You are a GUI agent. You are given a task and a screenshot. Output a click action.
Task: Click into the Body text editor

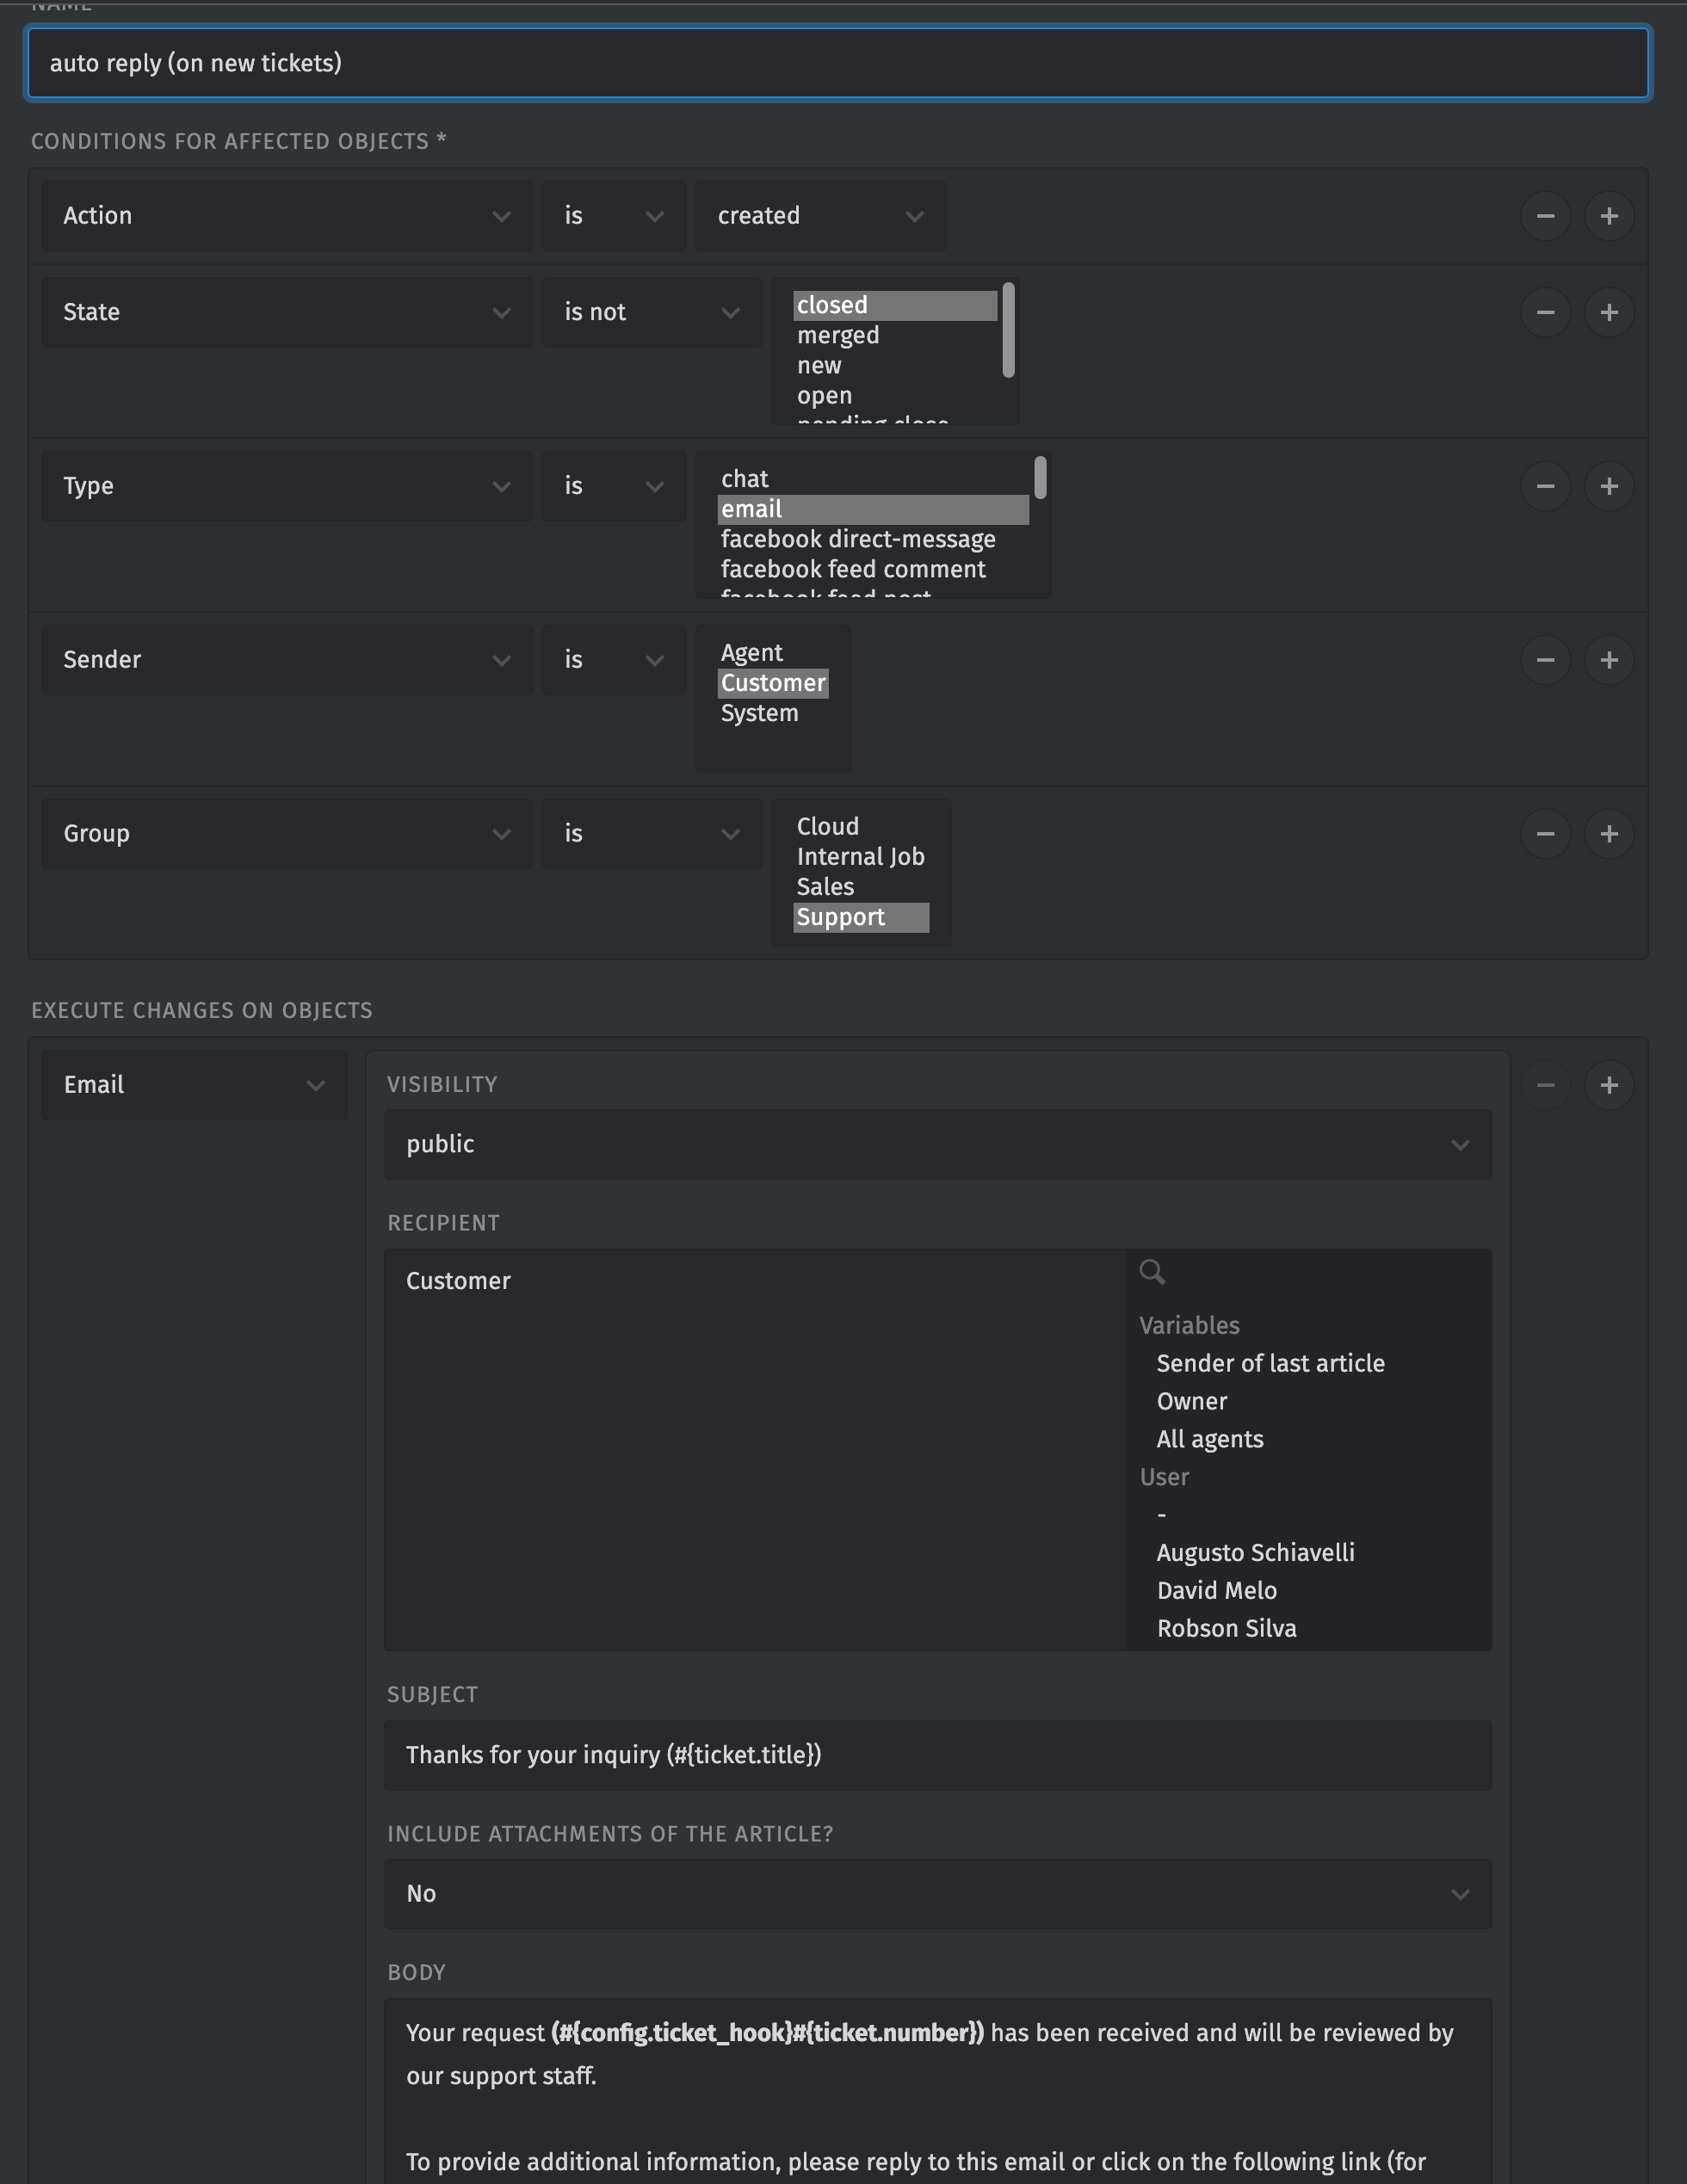pos(938,2090)
